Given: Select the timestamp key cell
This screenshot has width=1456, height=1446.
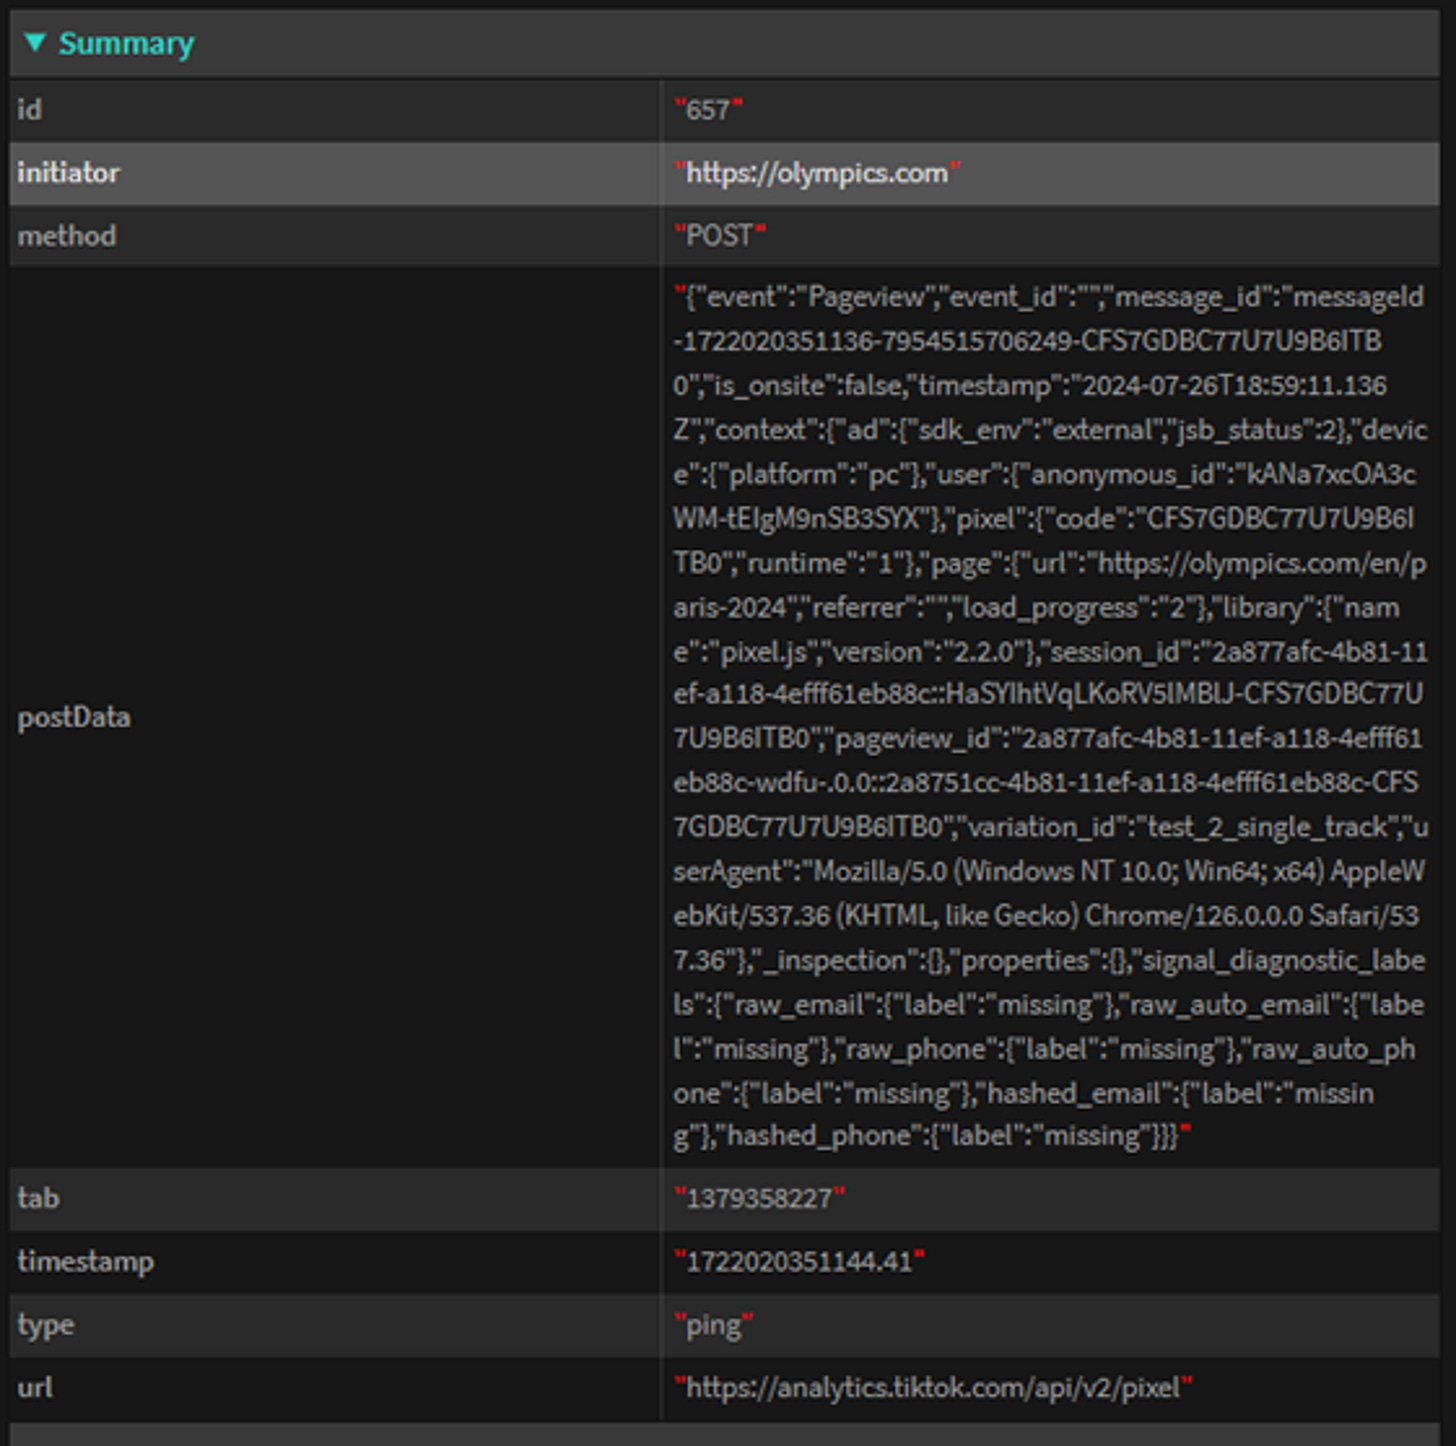Looking at the screenshot, I should (x=334, y=1261).
